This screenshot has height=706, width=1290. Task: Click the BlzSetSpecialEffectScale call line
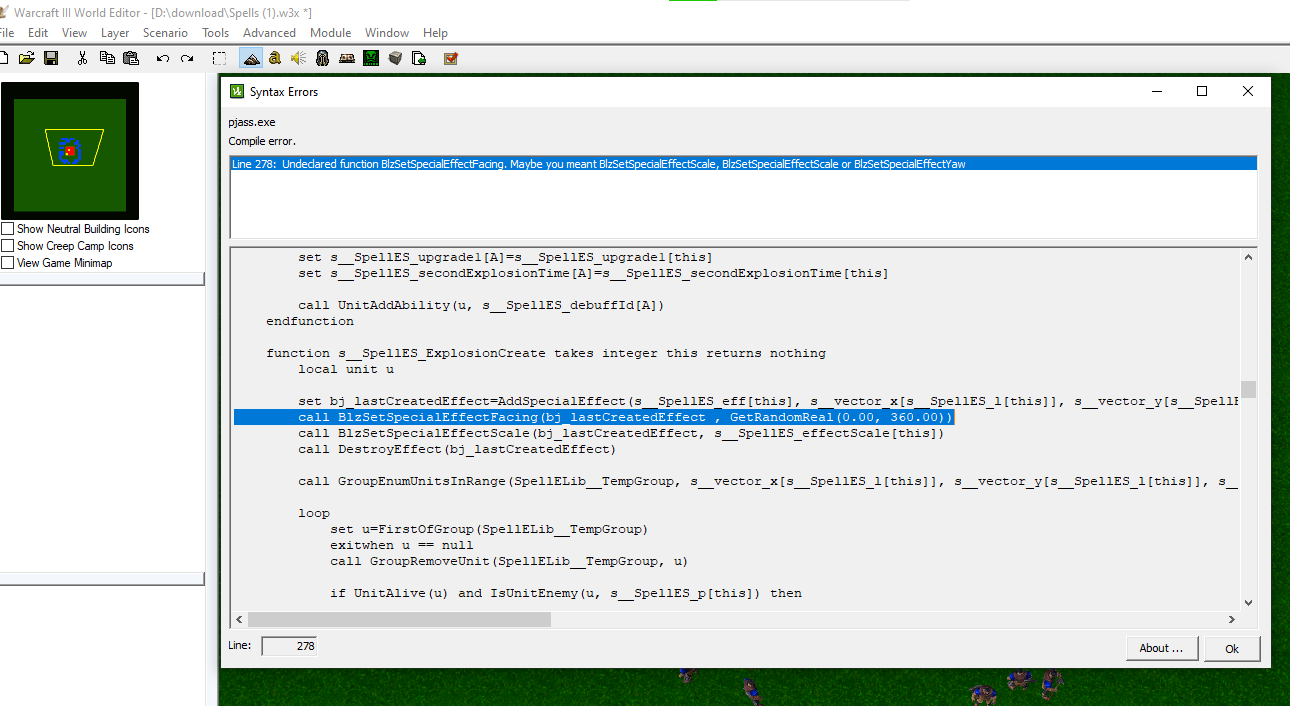[x=621, y=433]
